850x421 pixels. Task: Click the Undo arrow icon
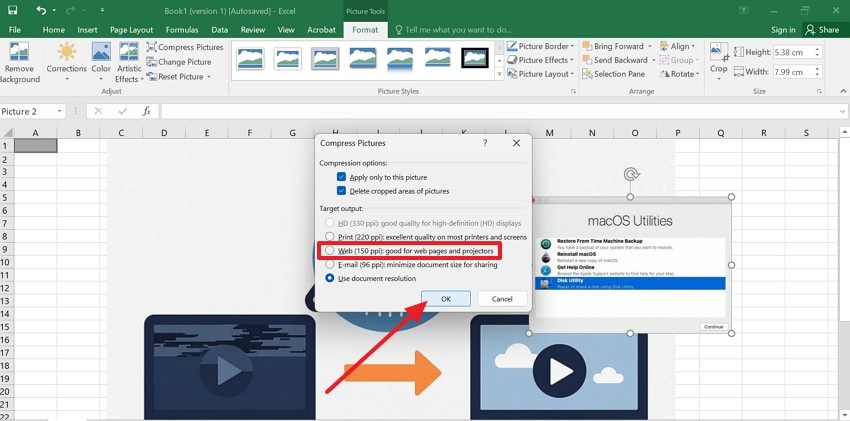coord(41,10)
